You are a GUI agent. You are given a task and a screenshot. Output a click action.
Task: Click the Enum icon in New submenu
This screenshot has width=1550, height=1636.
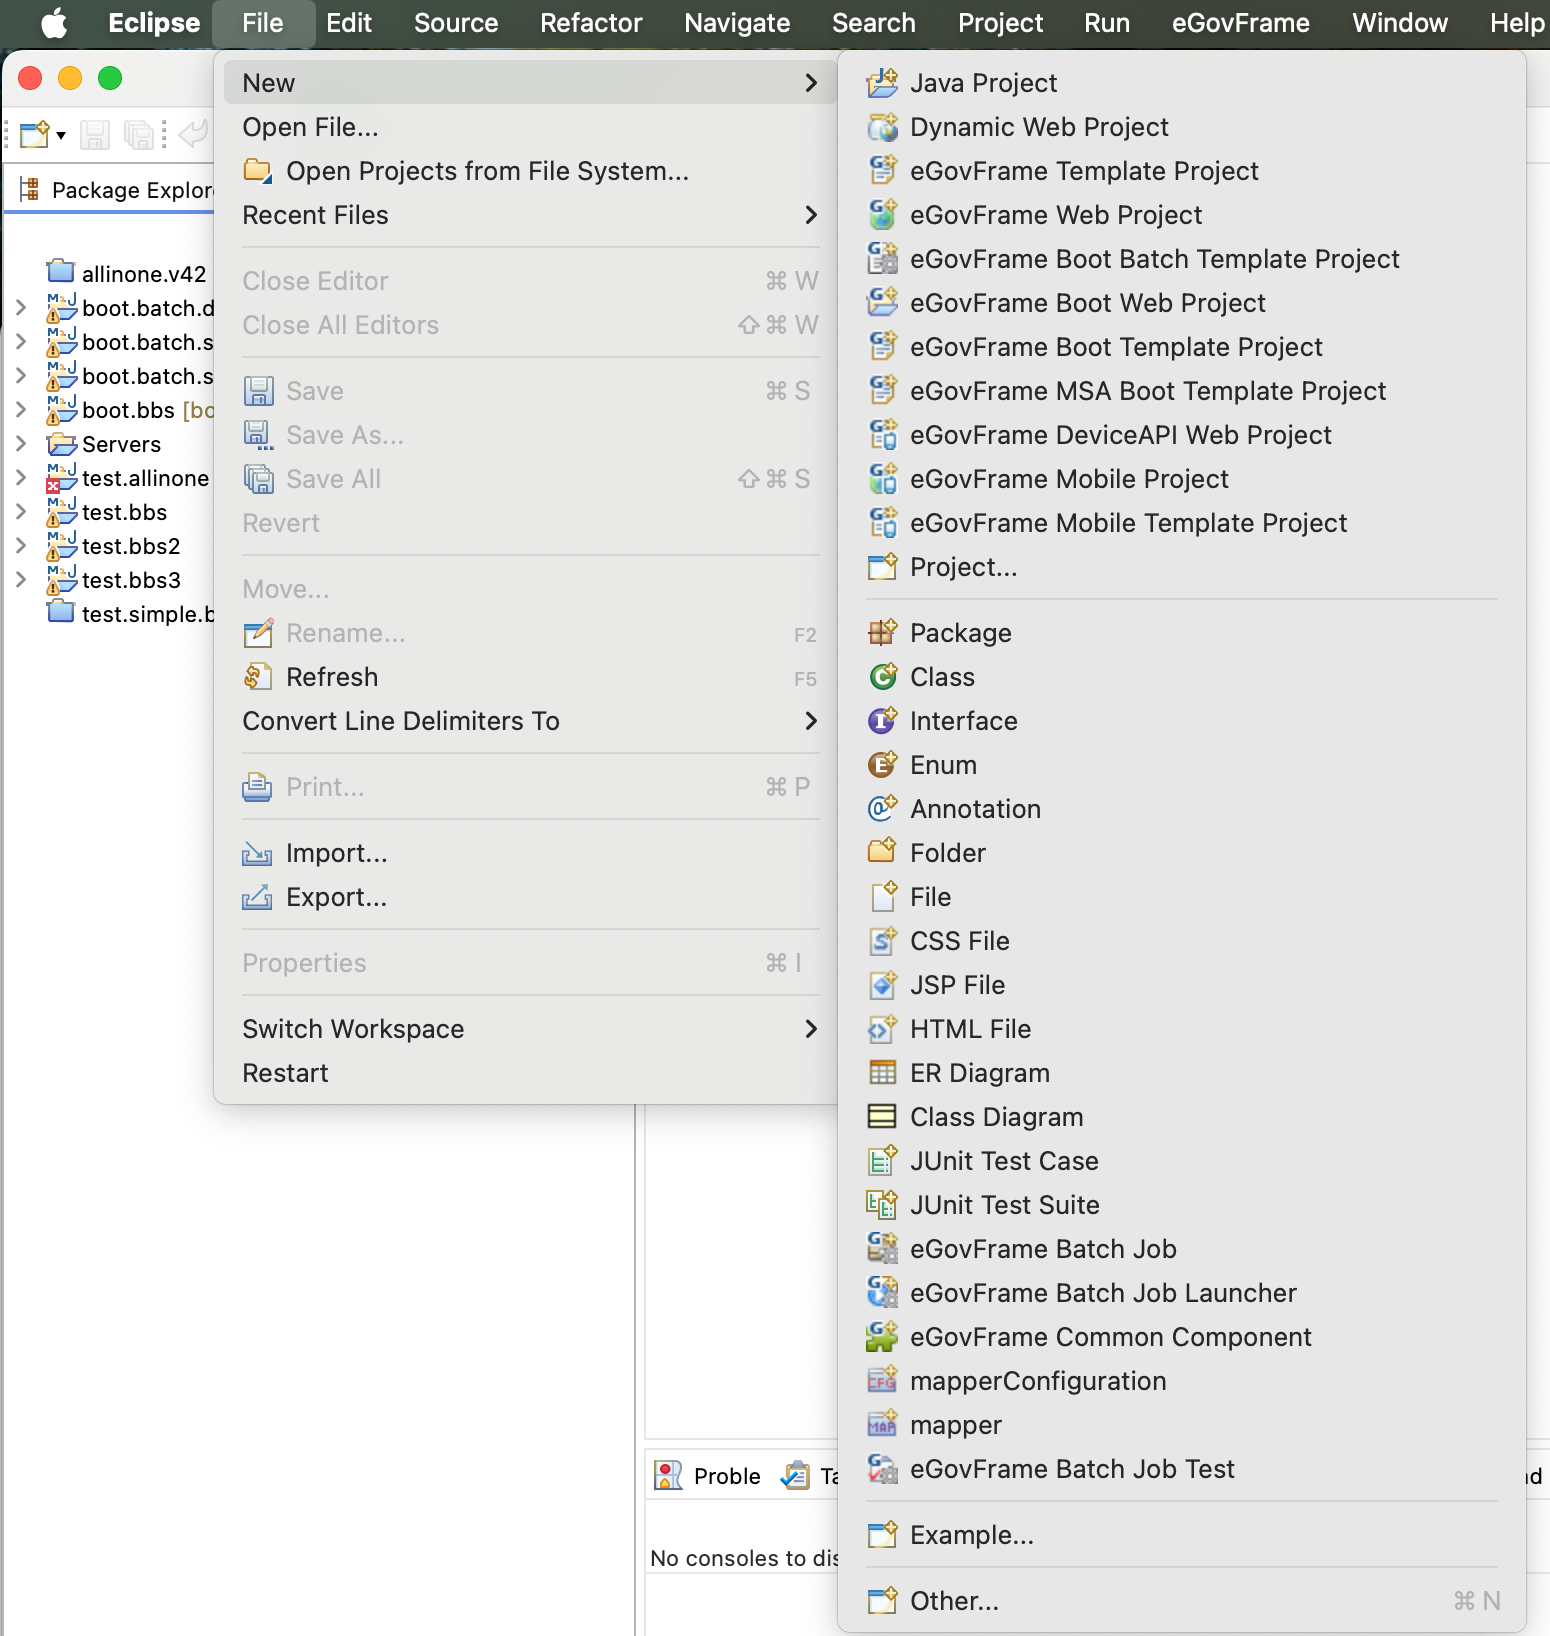coord(882,765)
